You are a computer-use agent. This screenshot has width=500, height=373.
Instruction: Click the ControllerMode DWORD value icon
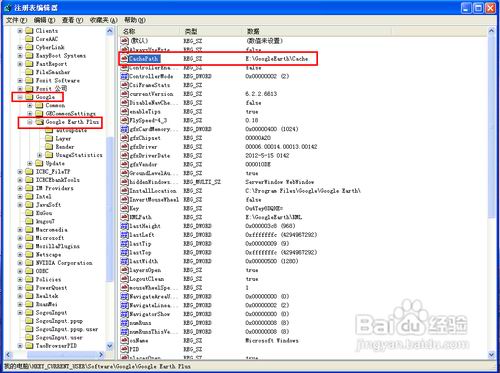click(x=125, y=76)
